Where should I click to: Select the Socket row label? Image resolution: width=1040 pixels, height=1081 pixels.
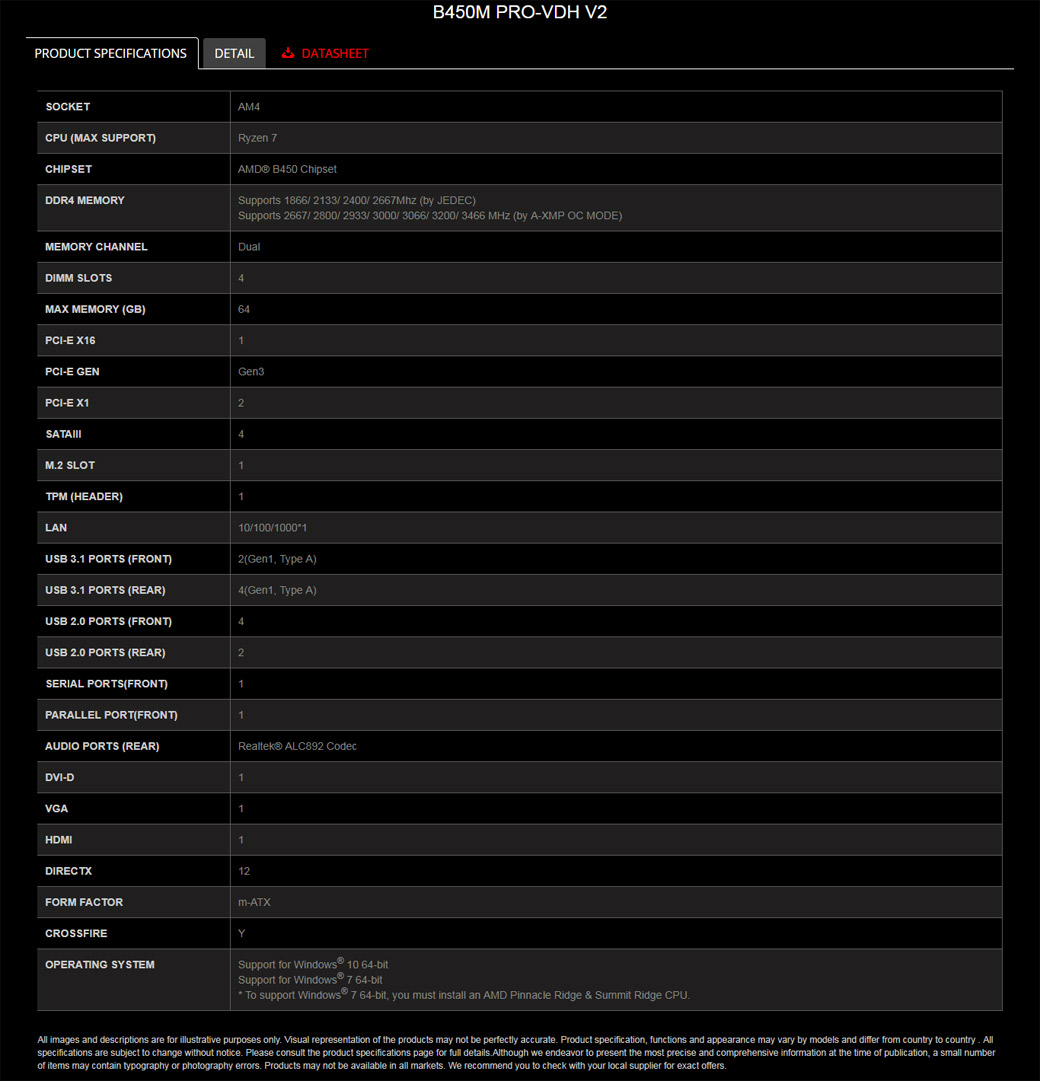[68, 107]
